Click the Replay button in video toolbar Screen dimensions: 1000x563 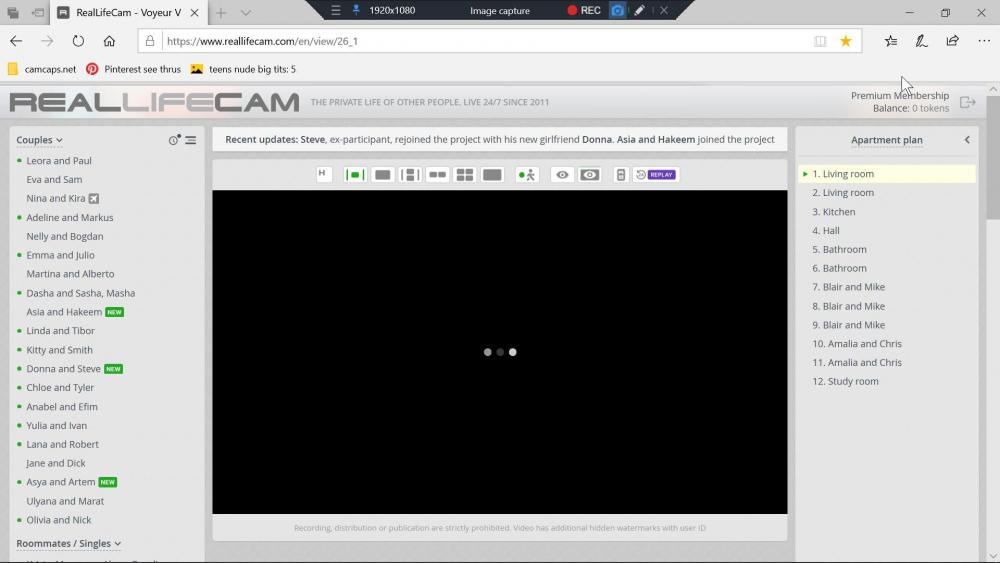click(656, 175)
